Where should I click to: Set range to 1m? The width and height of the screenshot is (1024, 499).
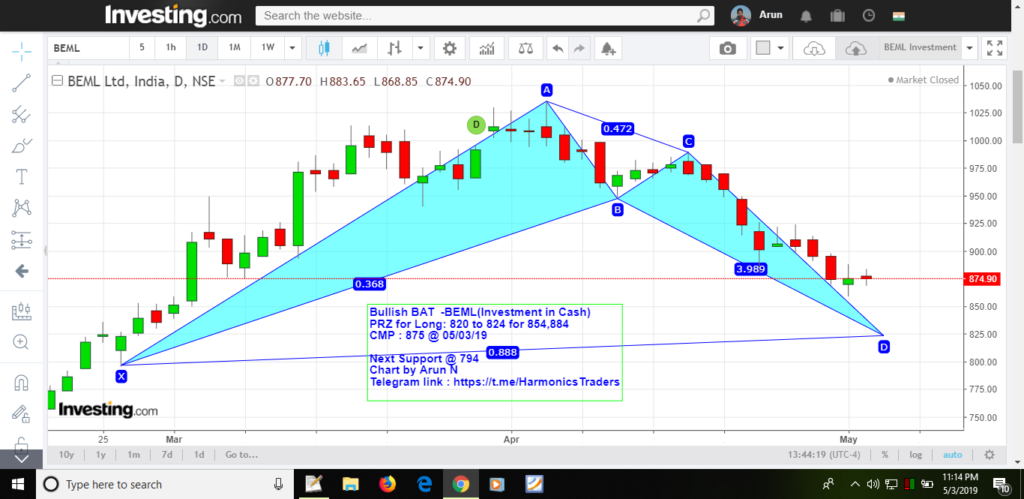pos(133,455)
